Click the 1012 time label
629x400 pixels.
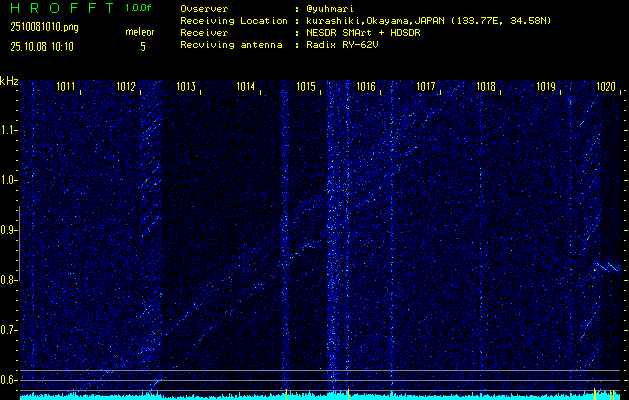(126, 86)
